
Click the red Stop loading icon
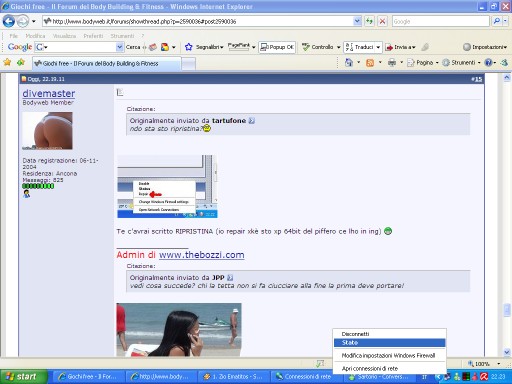[382, 21]
